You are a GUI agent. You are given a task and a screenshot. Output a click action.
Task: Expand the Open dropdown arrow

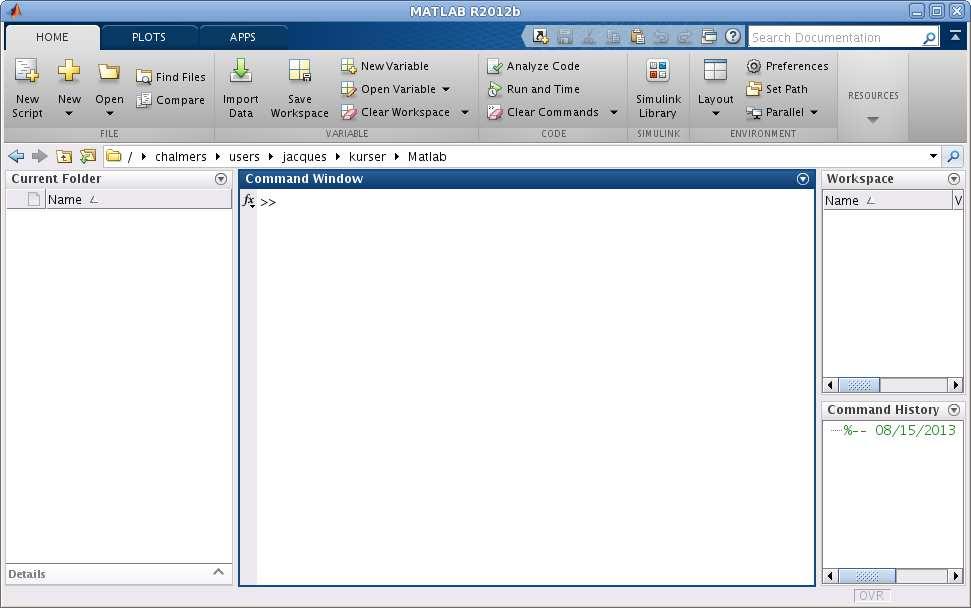point(109,113)
